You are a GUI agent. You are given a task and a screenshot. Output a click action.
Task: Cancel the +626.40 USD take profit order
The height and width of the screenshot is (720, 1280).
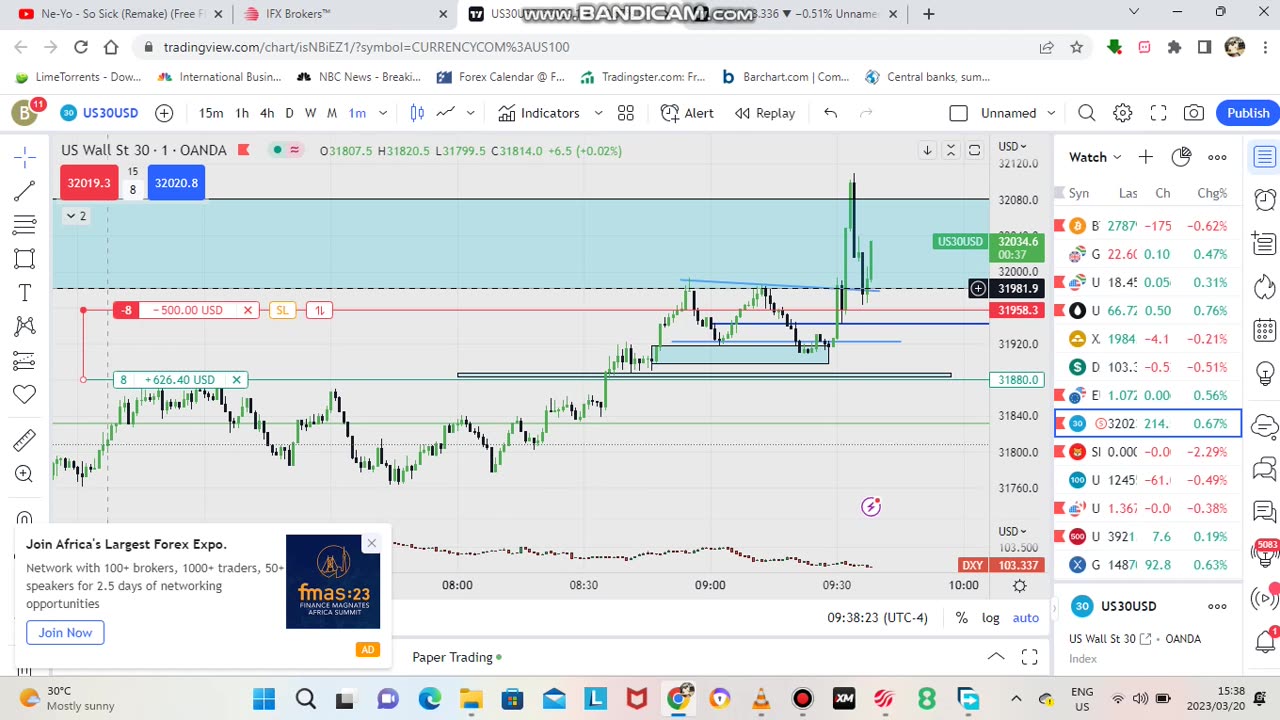237,380
